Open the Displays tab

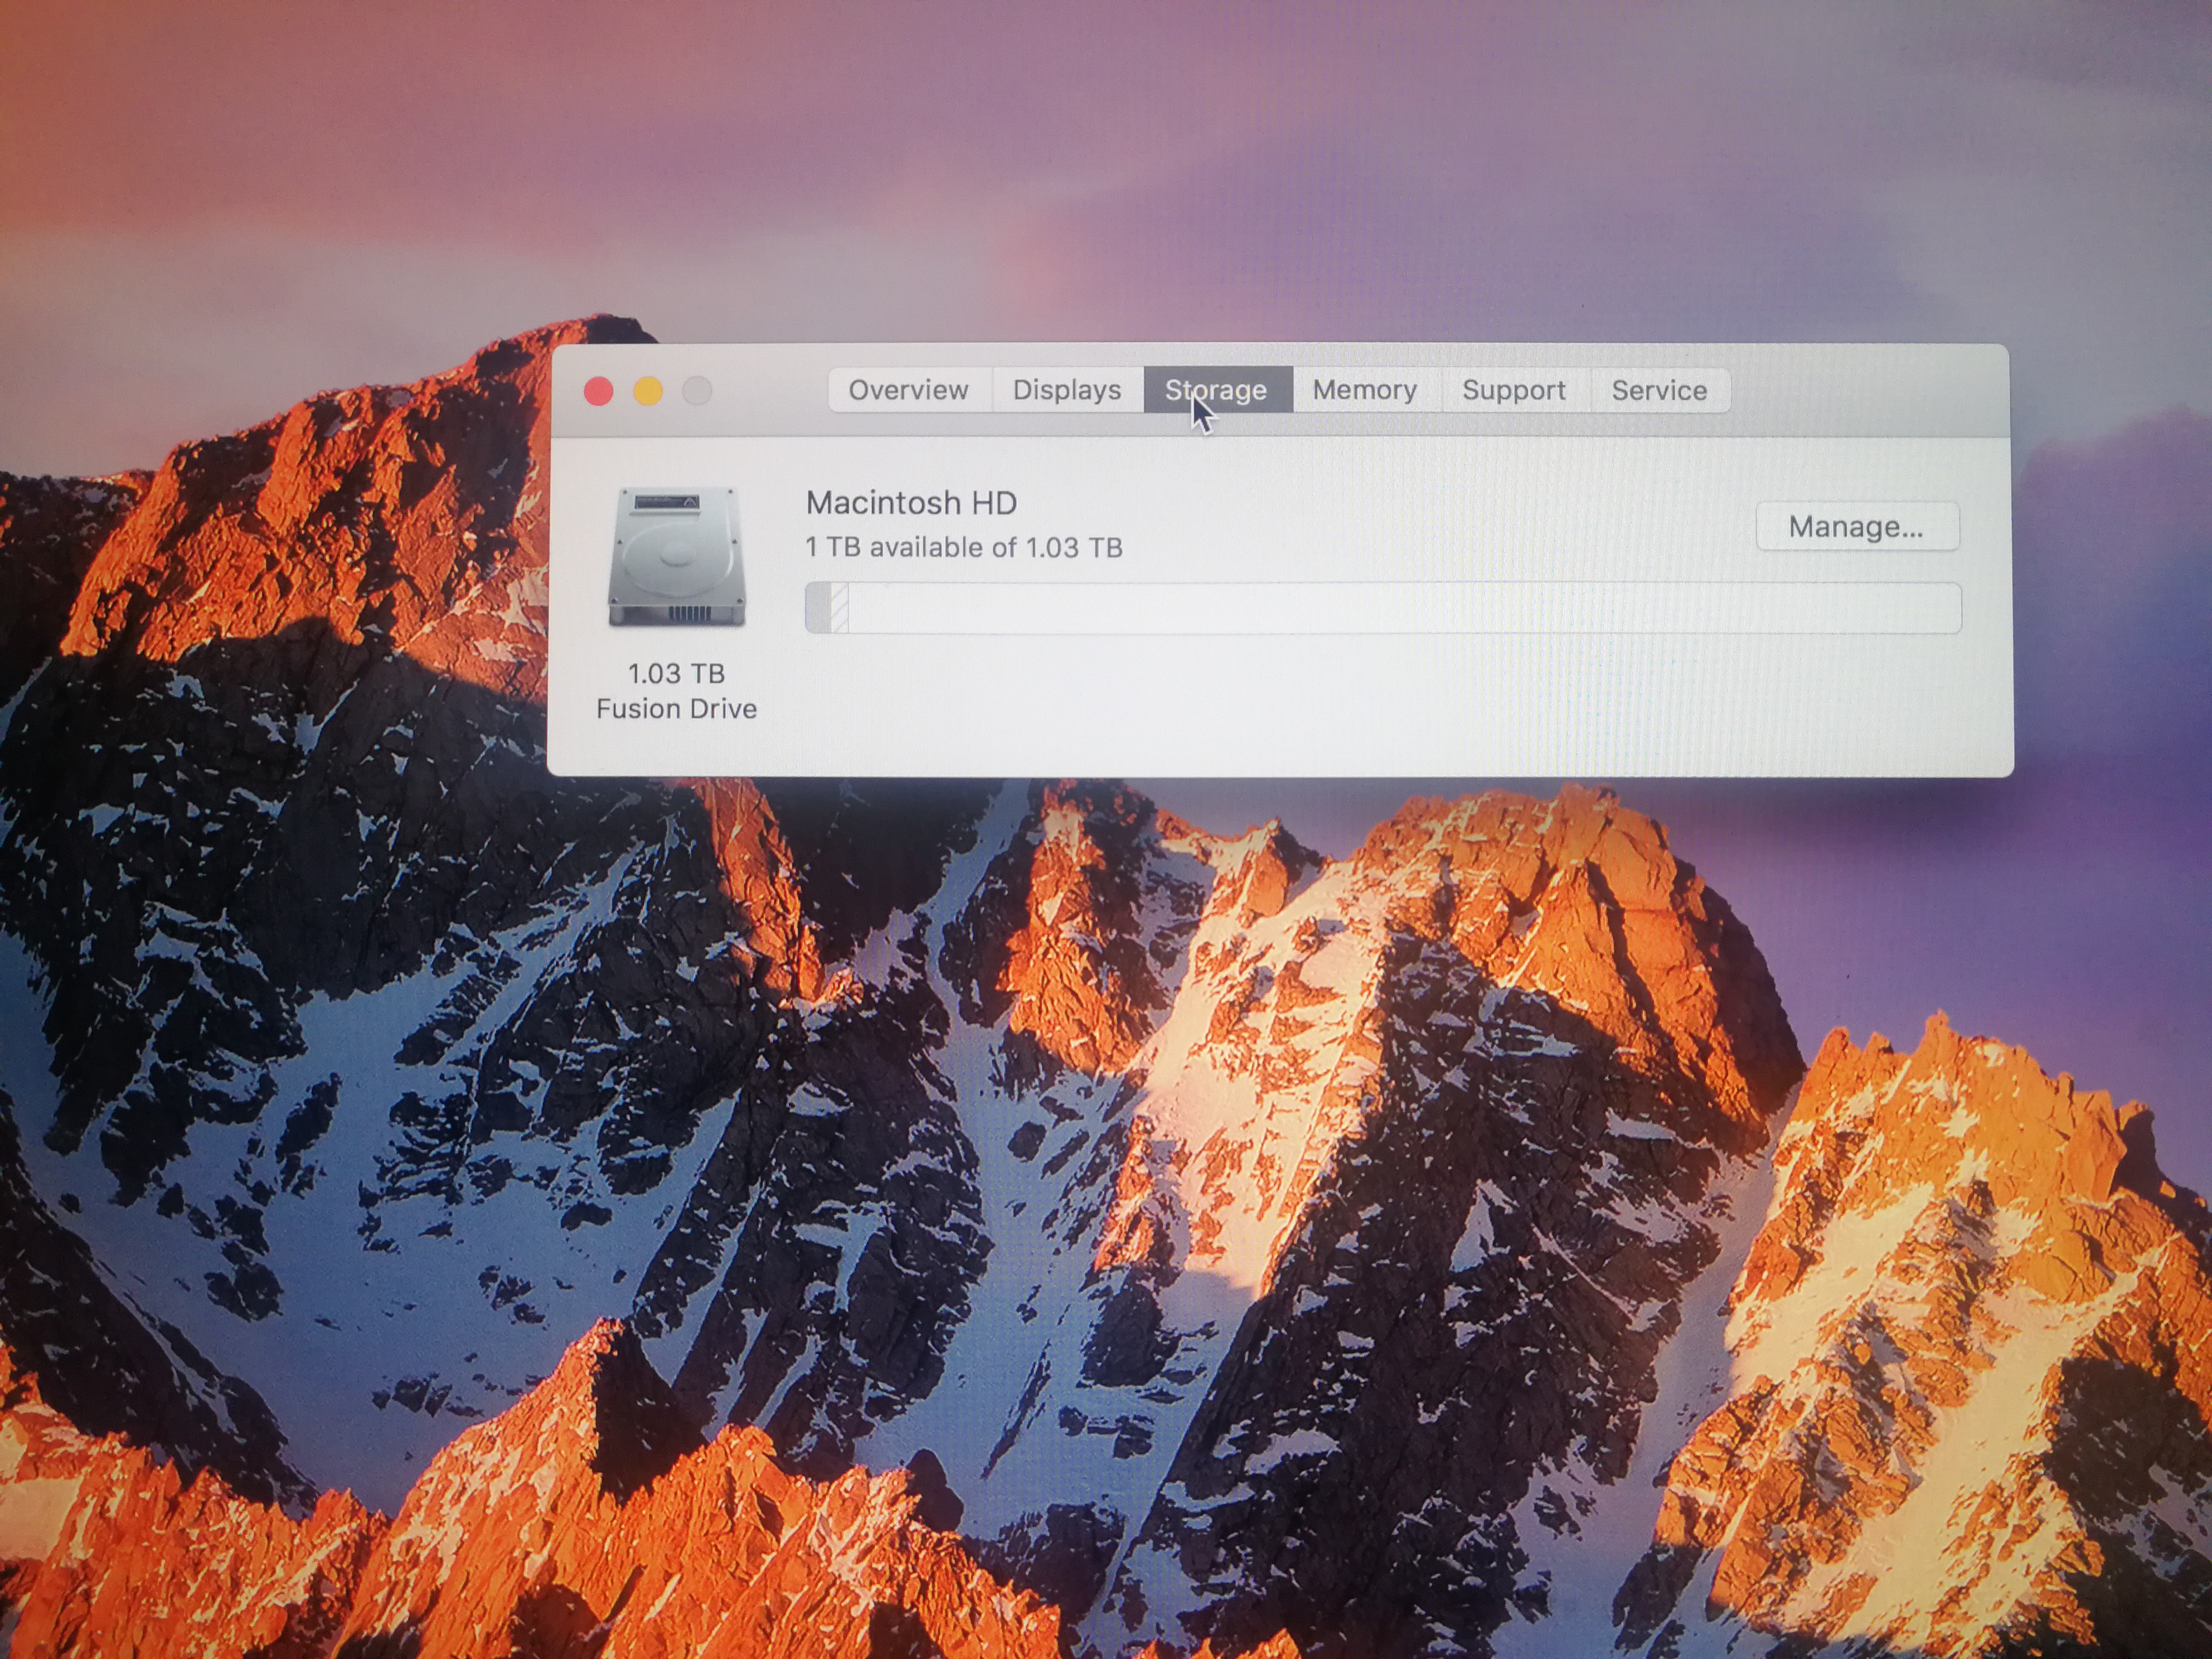coord(1067,390)
